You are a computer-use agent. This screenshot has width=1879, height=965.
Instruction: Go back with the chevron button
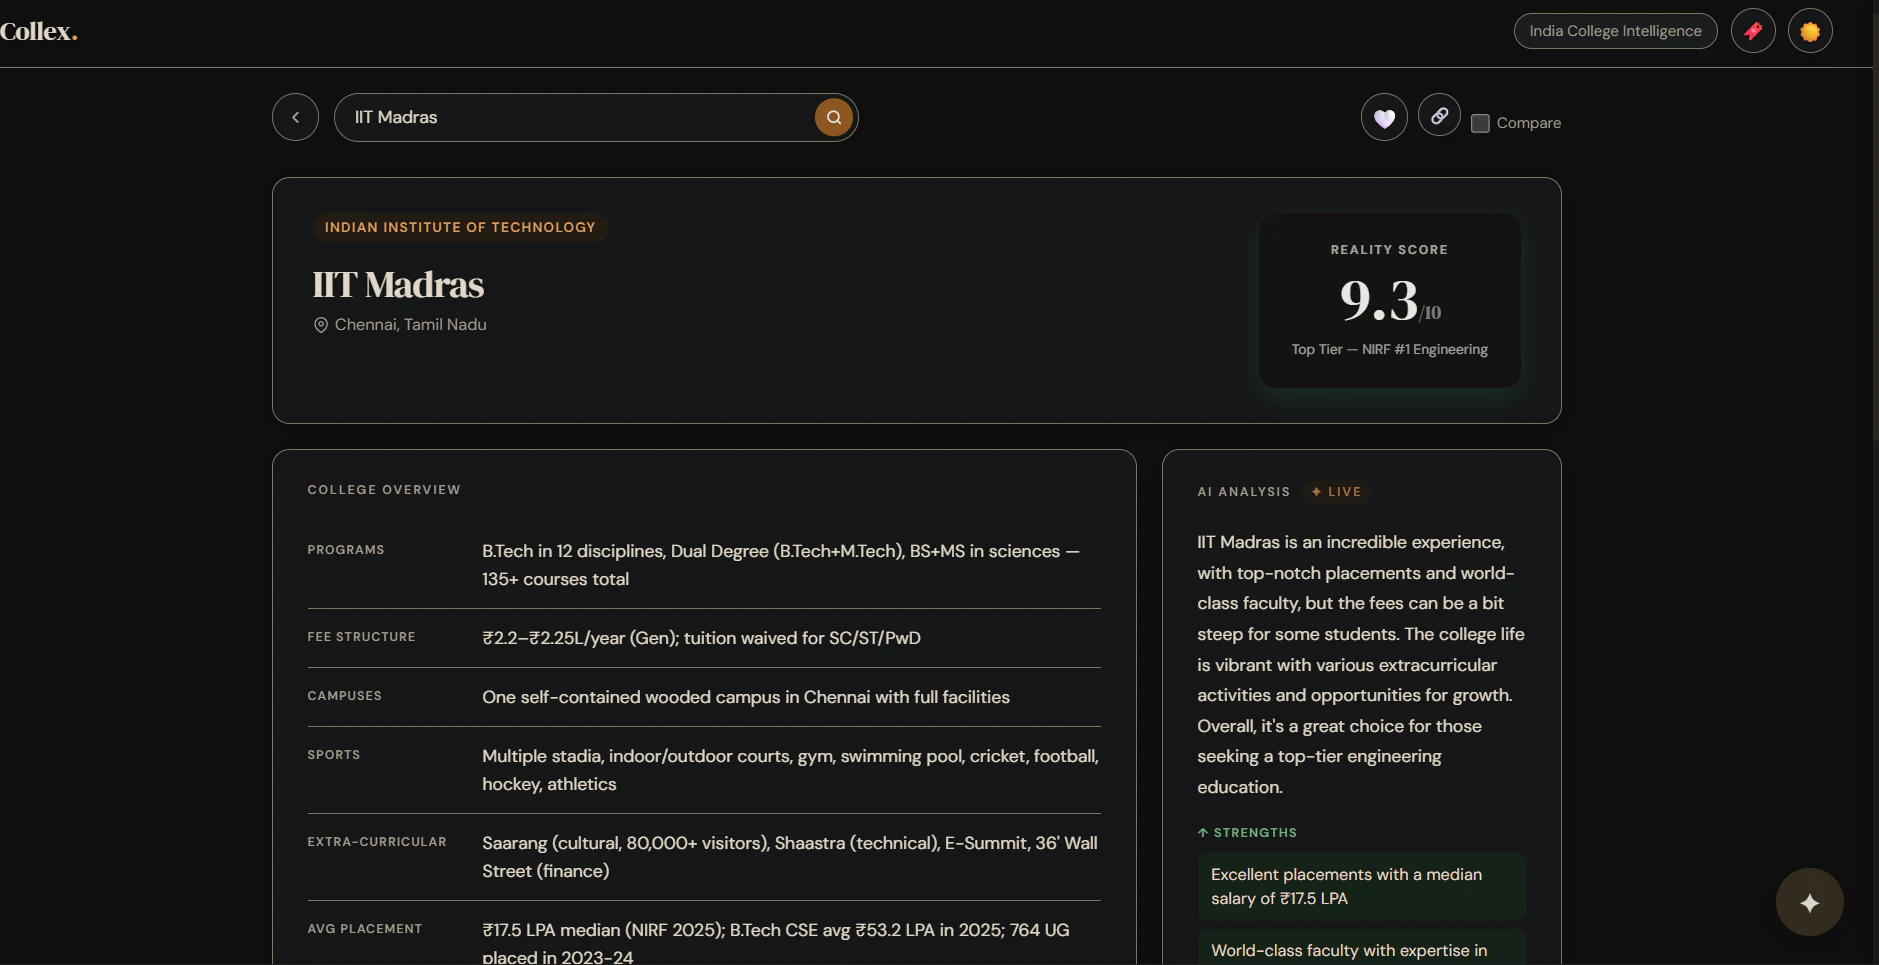pyautogui.click(x=295, y=117)
